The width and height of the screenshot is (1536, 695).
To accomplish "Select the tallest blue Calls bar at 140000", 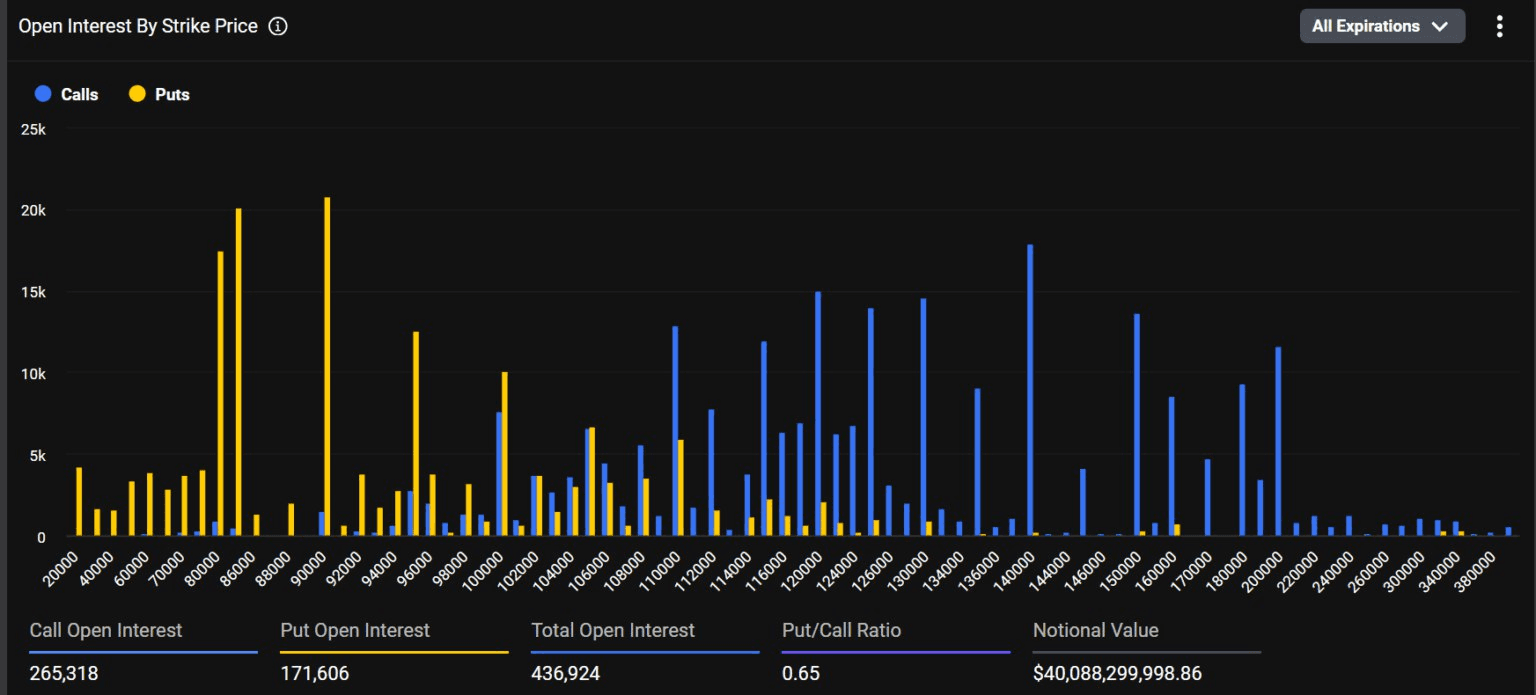I will 1030,390.
